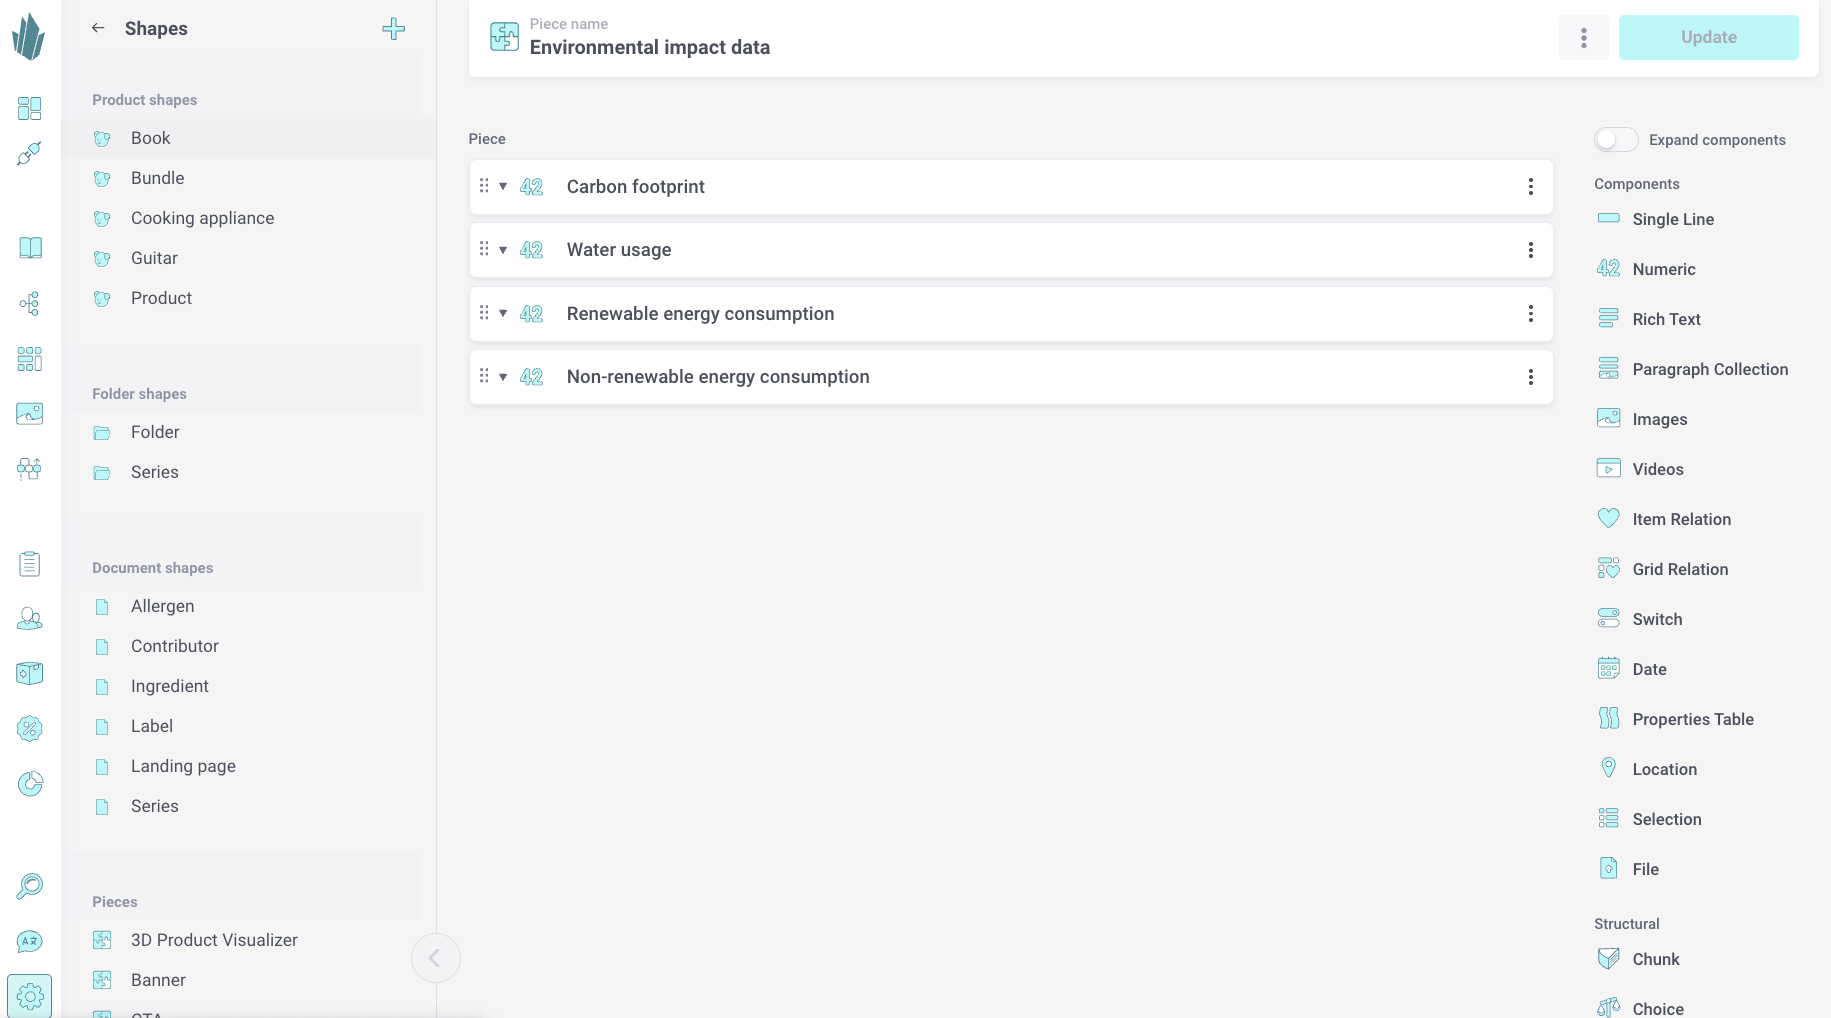Select the Cooking appliance product shape
This screenshot has height=1018, width=1831.
pos(202,218)
